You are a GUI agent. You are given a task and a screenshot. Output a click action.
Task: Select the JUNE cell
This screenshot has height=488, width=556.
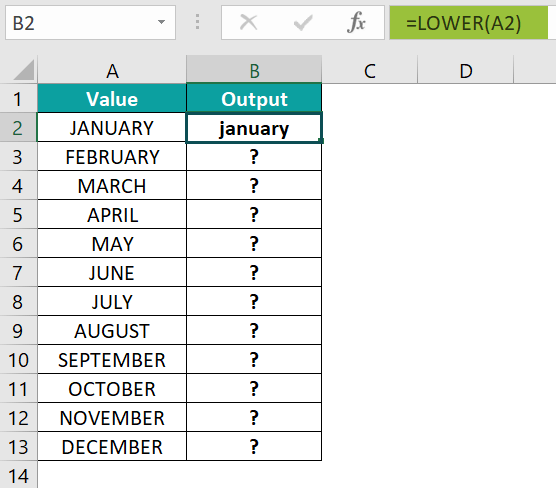[112, 273]
